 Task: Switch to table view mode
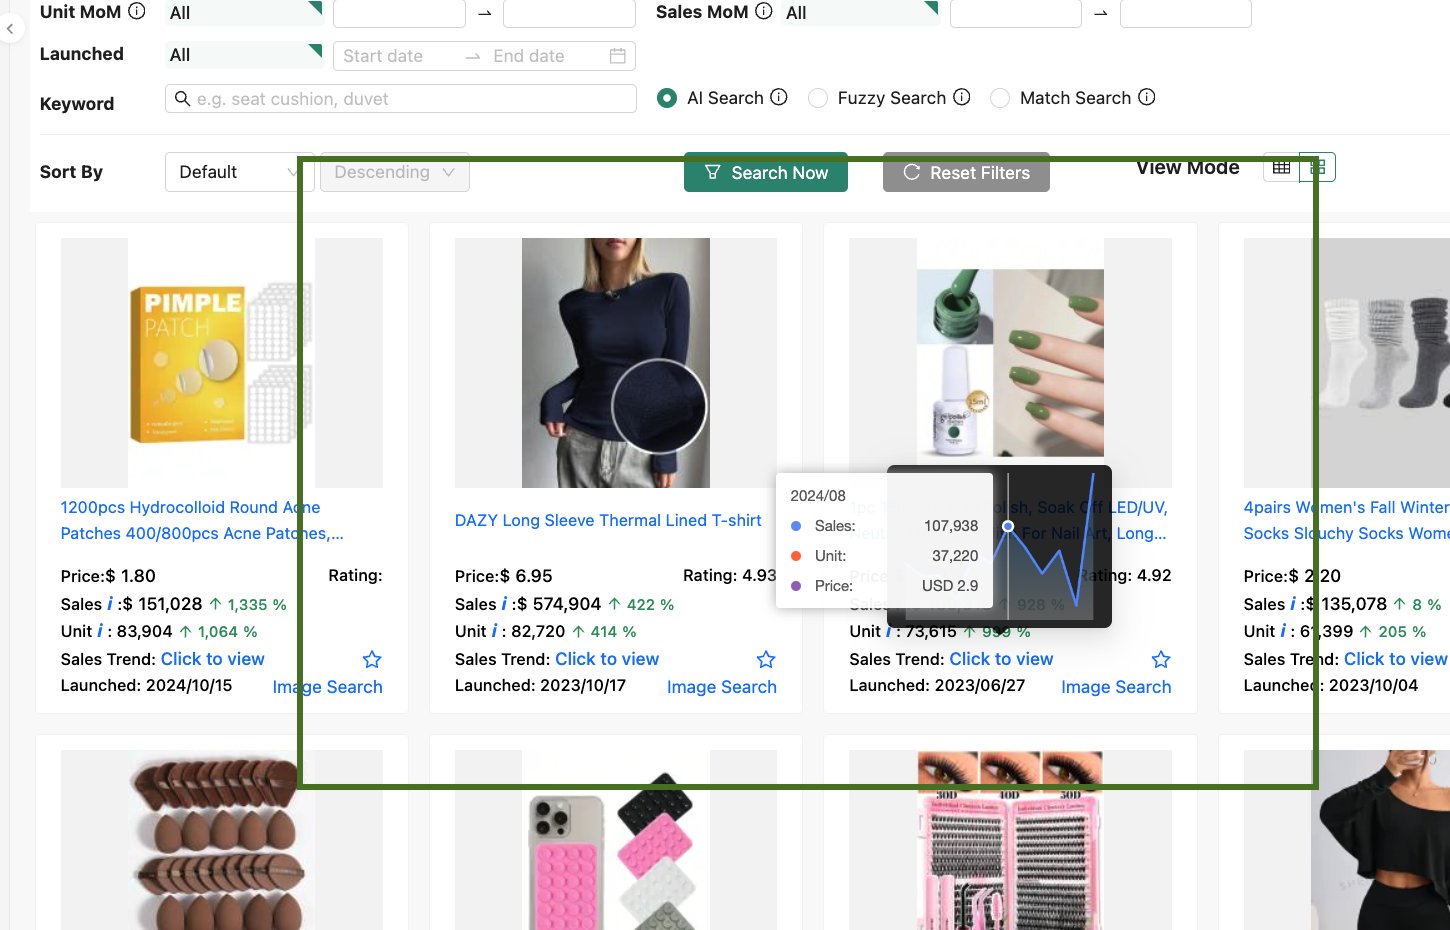(x=1281, y=166)
